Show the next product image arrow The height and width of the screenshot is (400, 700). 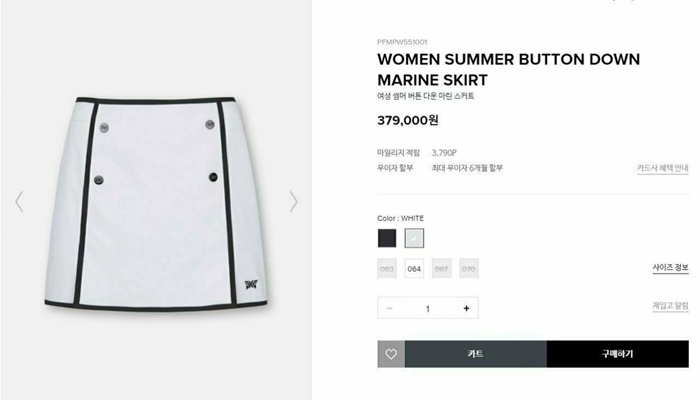point(293,202)
